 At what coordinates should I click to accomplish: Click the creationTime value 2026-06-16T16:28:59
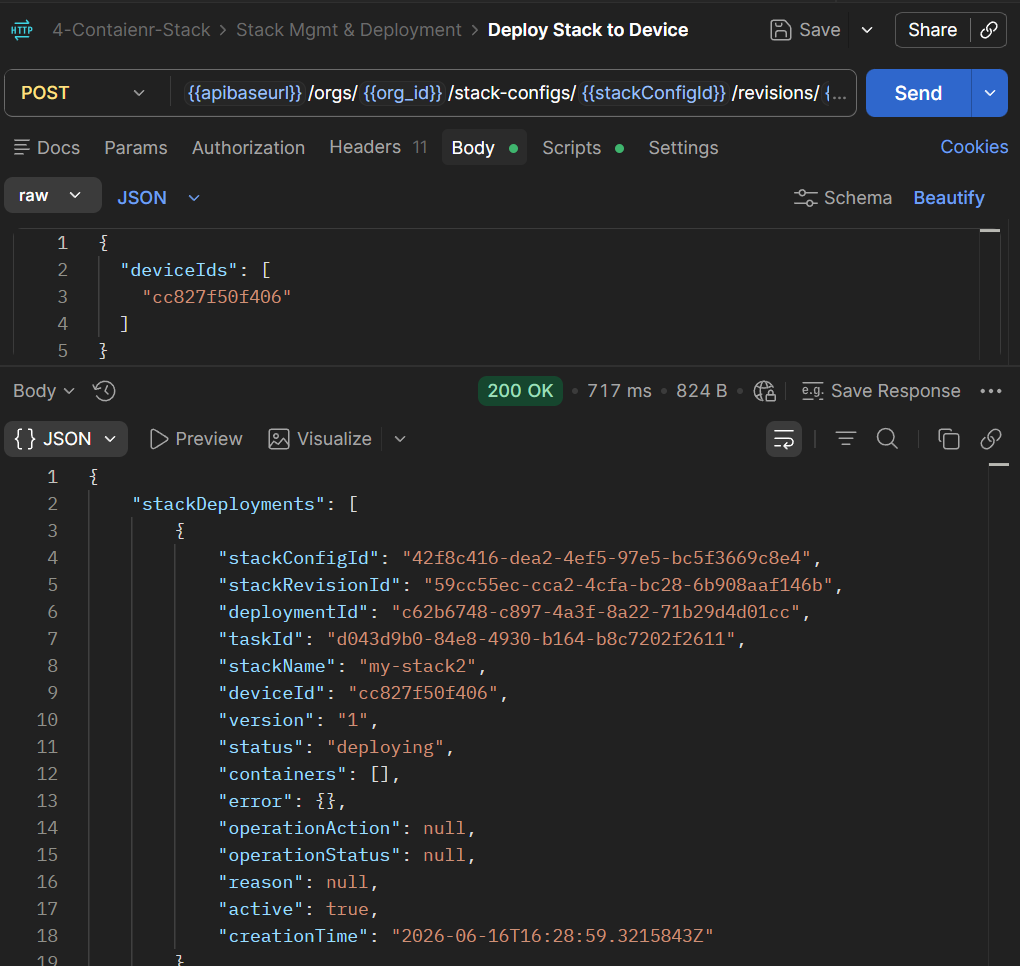coord(552,936)
